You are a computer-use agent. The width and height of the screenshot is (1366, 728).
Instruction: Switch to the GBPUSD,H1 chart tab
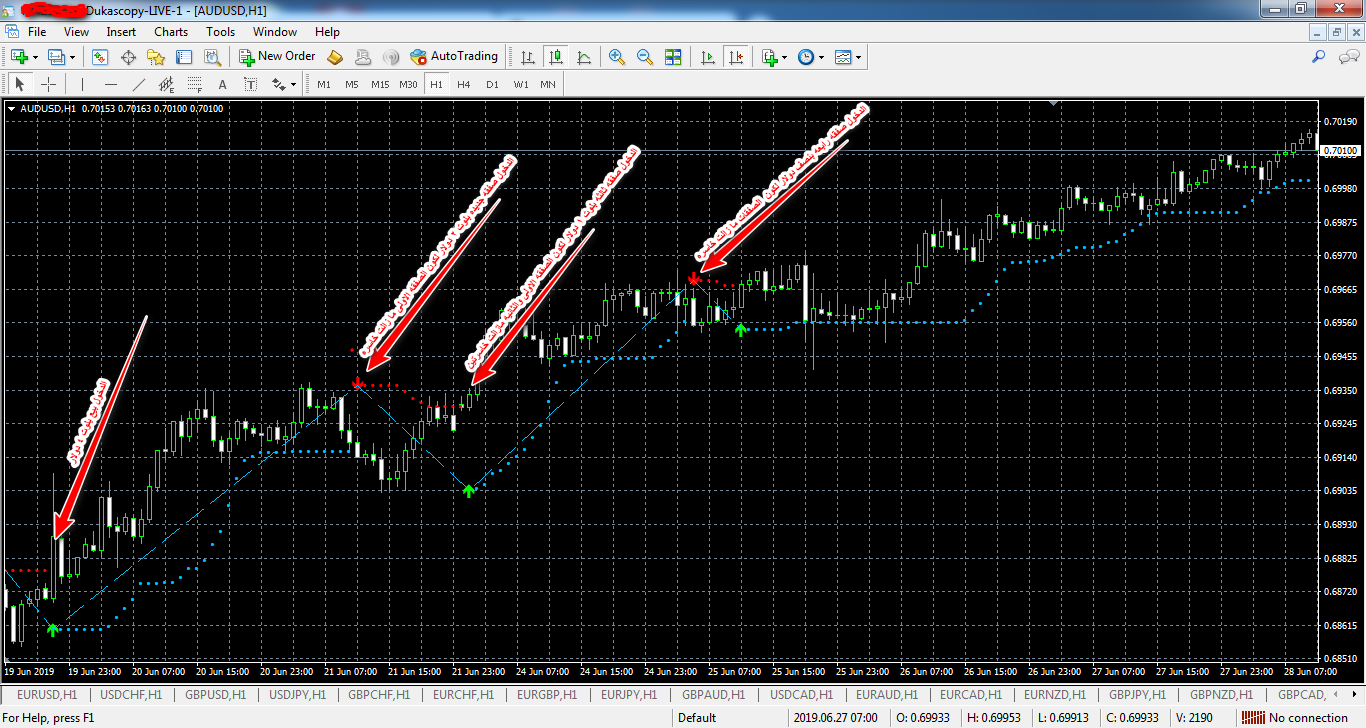coord(216,694)
